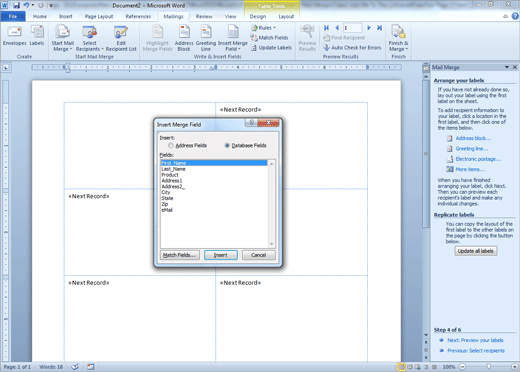The image size is (520, 372).
Task: Click the Match Fields... dialog button
Action: click(x=180, y=255)
